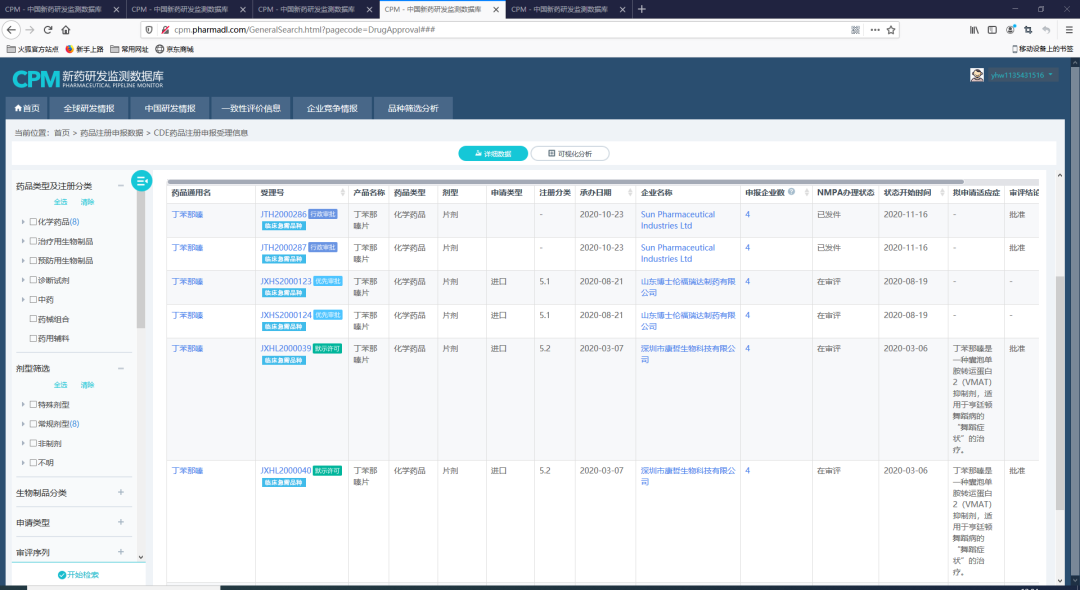Open the yhw1135431516 user dropdown
Viewport: 1080px width, 590px height.
(1022, 75)
